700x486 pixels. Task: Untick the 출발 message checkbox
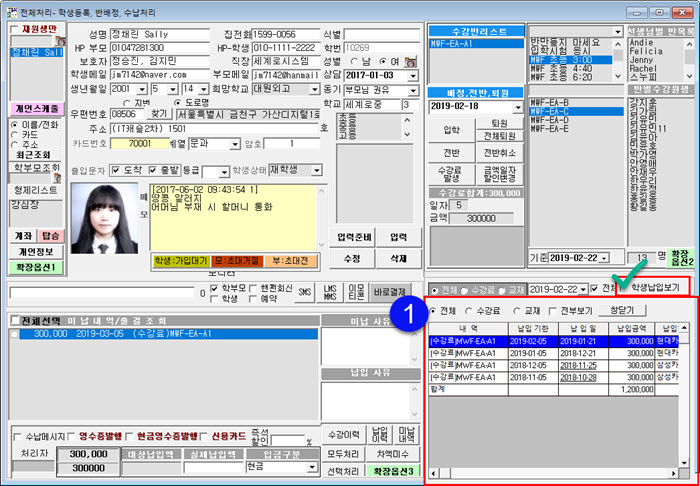click(152, 170)
